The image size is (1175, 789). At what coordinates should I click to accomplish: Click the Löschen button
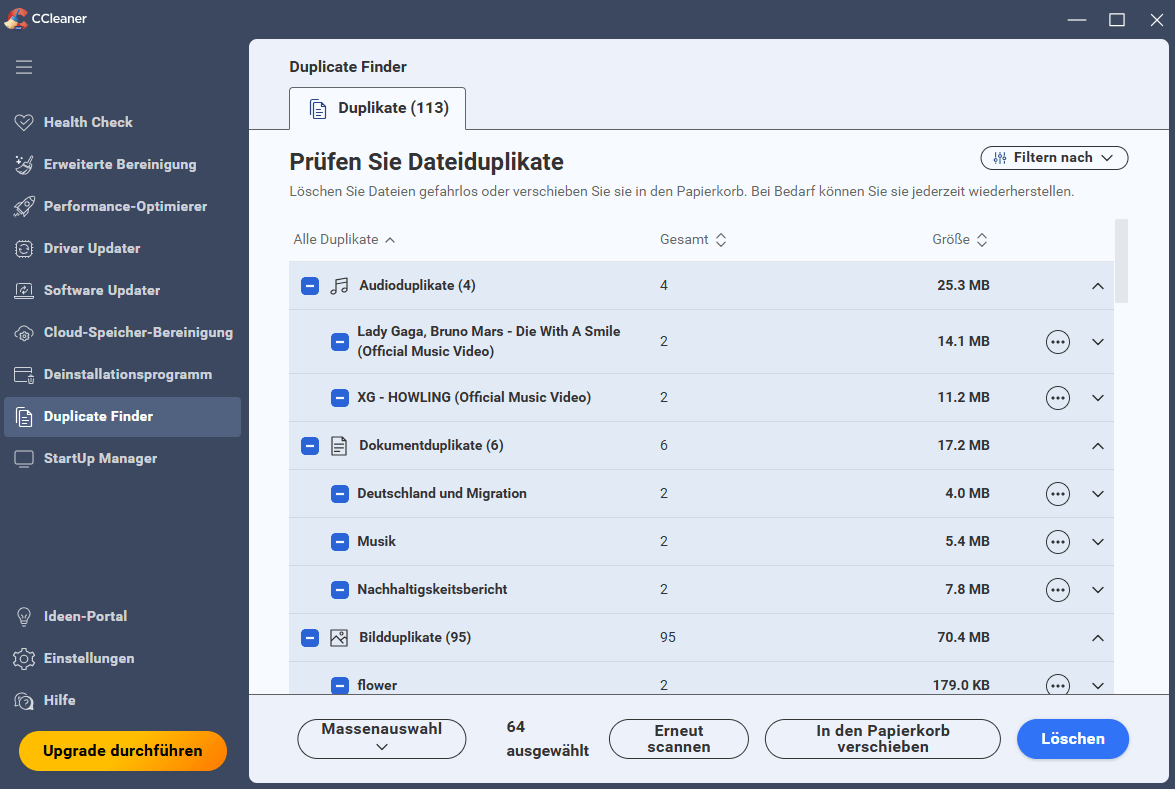coord(1072,739)
